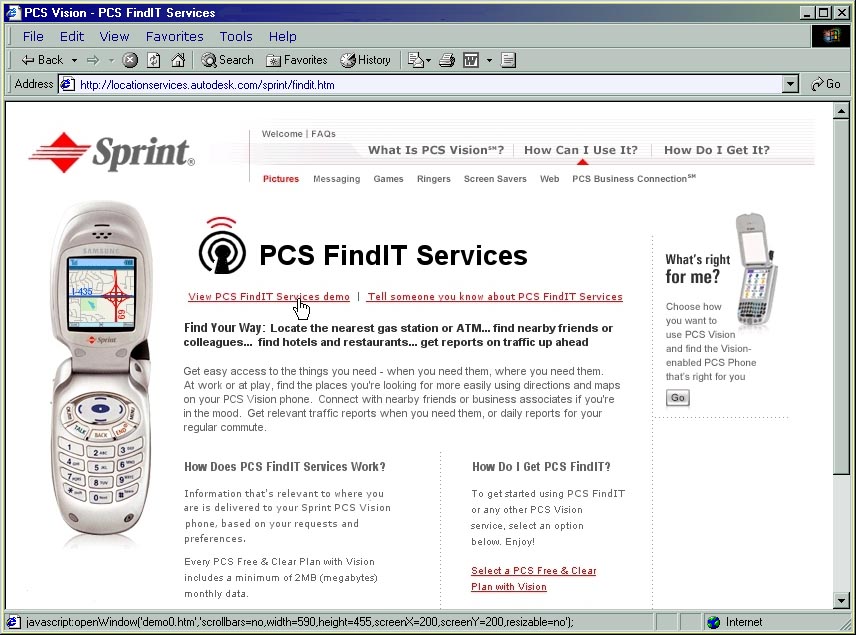Open the Mail button dropdown arrow
856x635 pixels.
[429, 60]
